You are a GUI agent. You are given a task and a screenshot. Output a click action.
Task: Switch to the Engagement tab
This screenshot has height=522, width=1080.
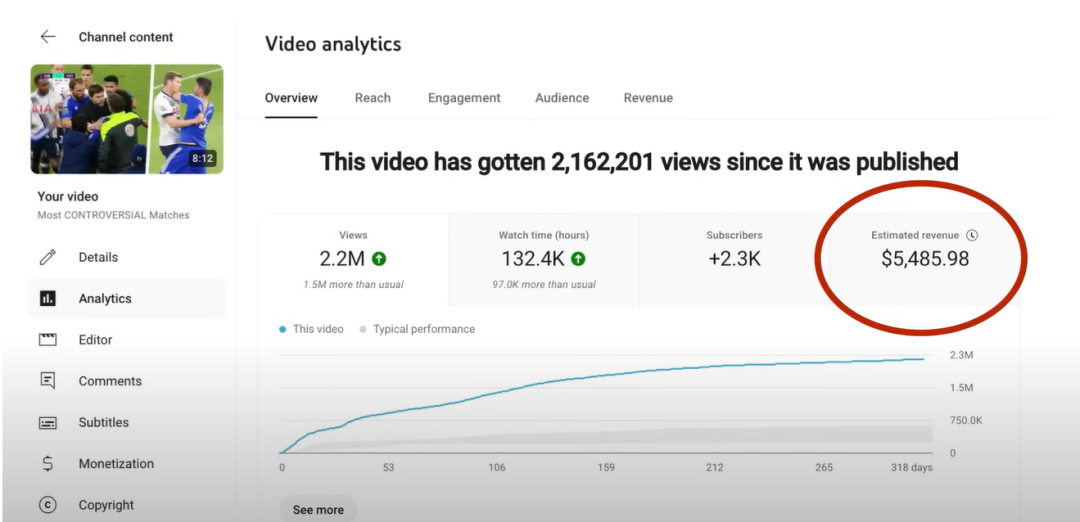464,98
